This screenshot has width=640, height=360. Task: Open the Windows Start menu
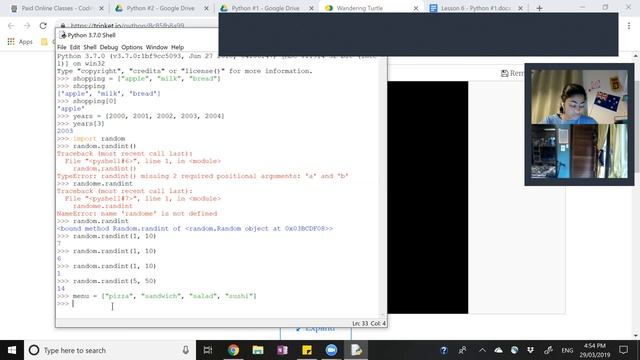point(12,350)
